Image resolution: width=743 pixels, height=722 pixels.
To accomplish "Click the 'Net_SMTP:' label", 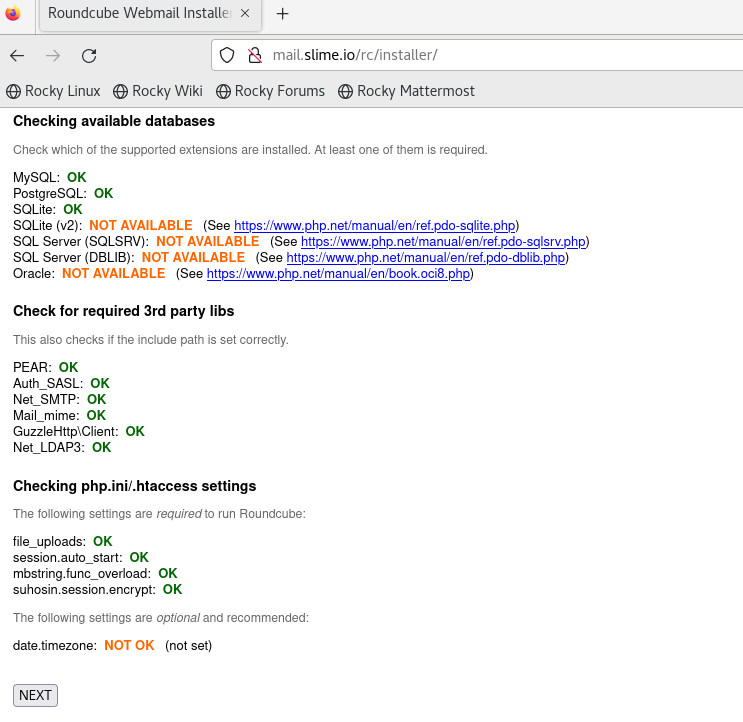I will coord(46,400).
